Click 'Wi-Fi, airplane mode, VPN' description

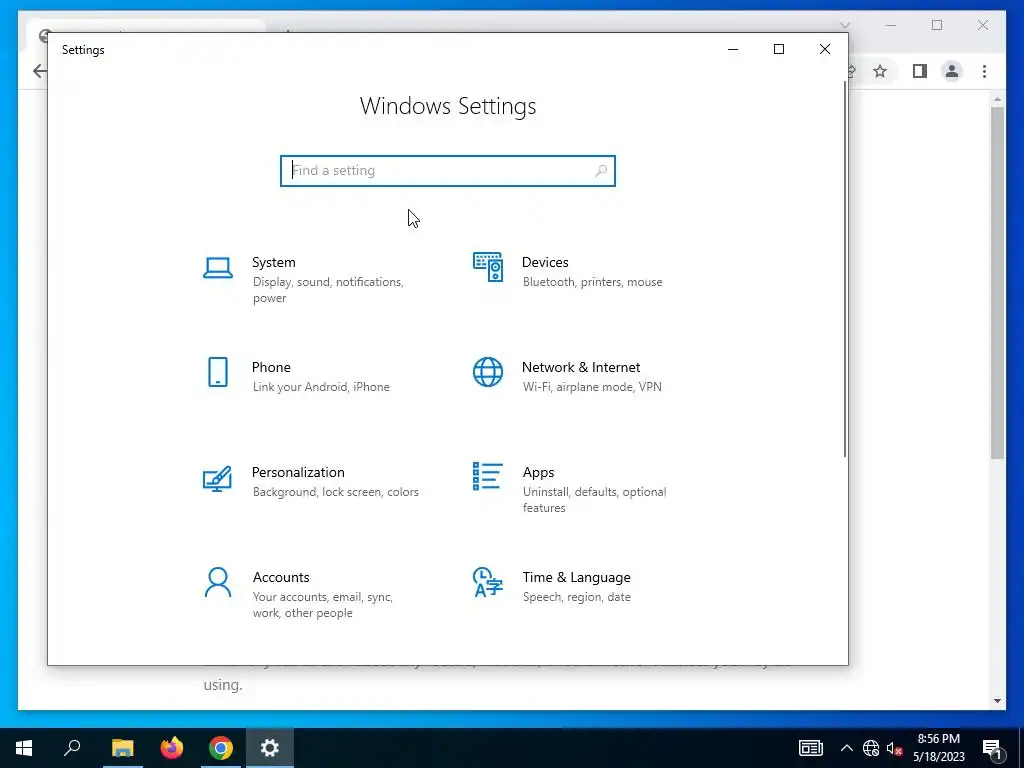[x=592, y=387]
